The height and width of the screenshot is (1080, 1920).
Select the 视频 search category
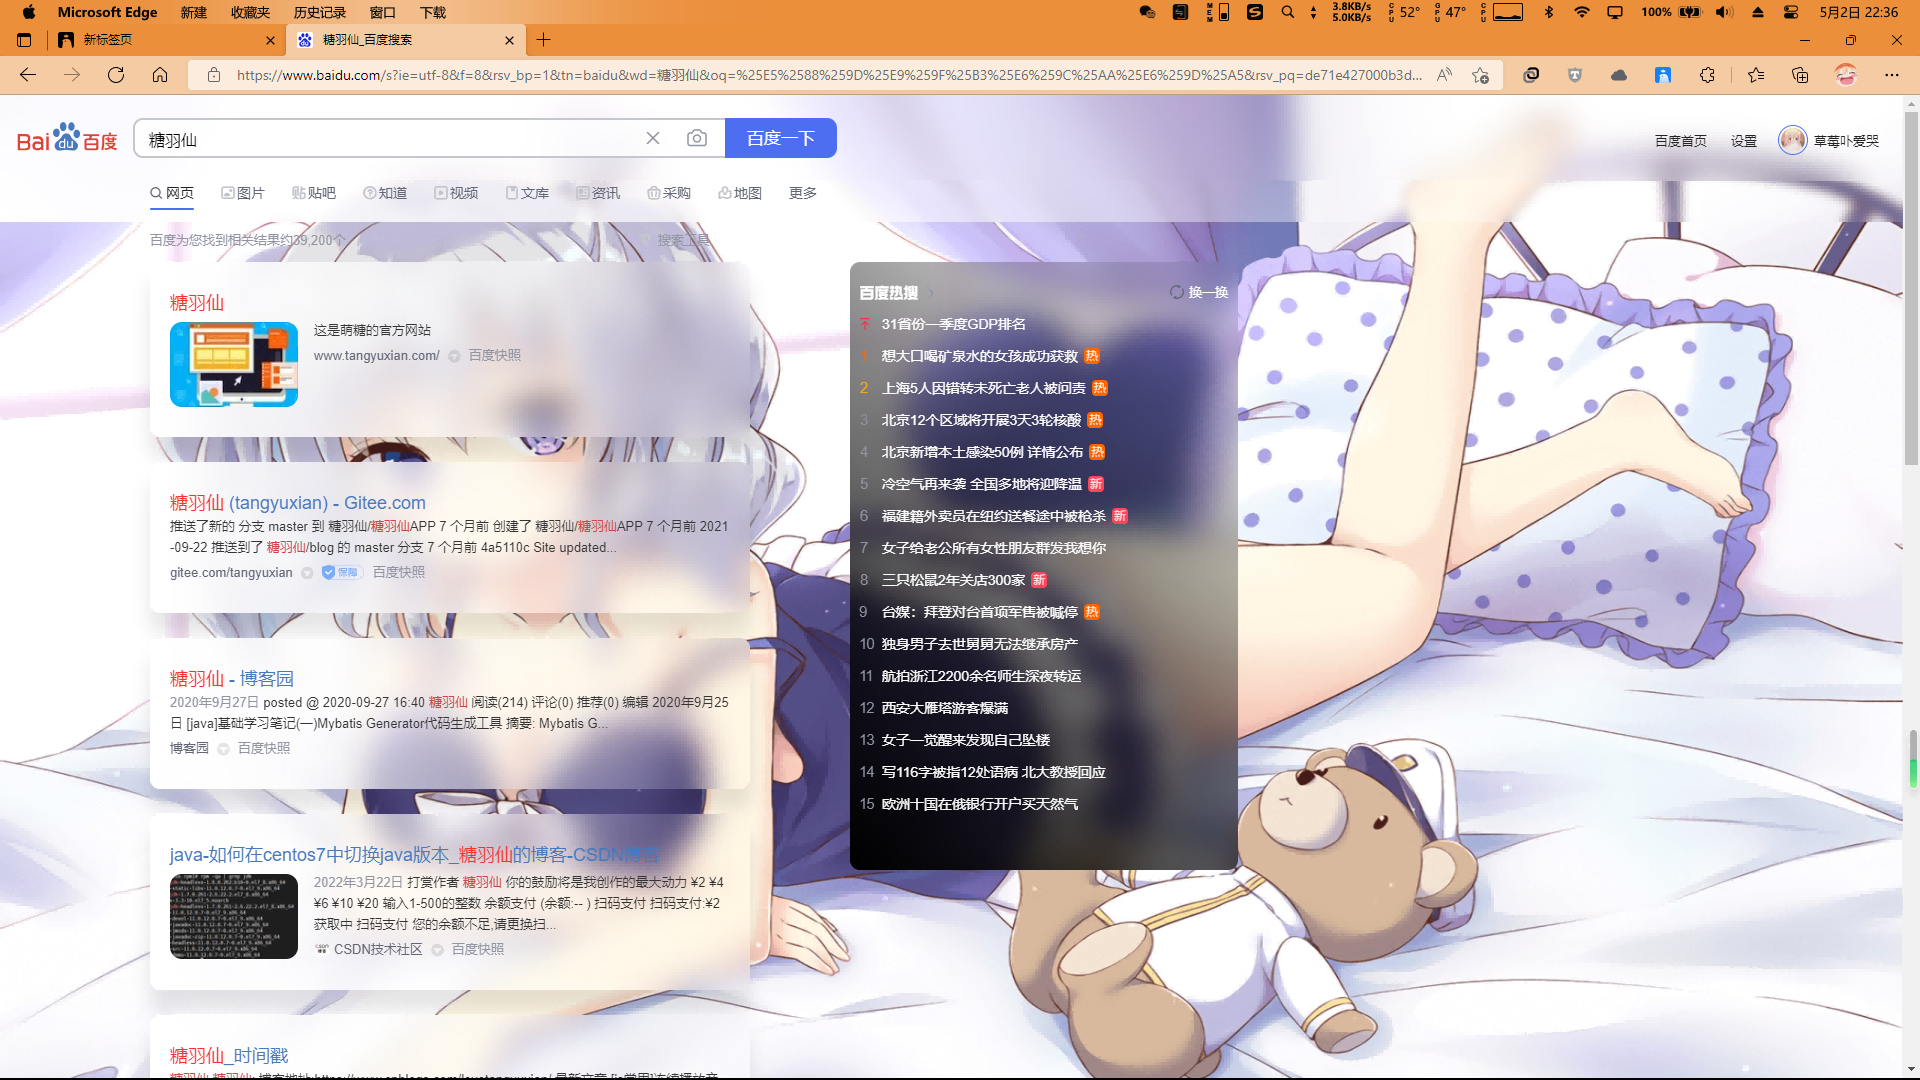(x=456, y=193)
